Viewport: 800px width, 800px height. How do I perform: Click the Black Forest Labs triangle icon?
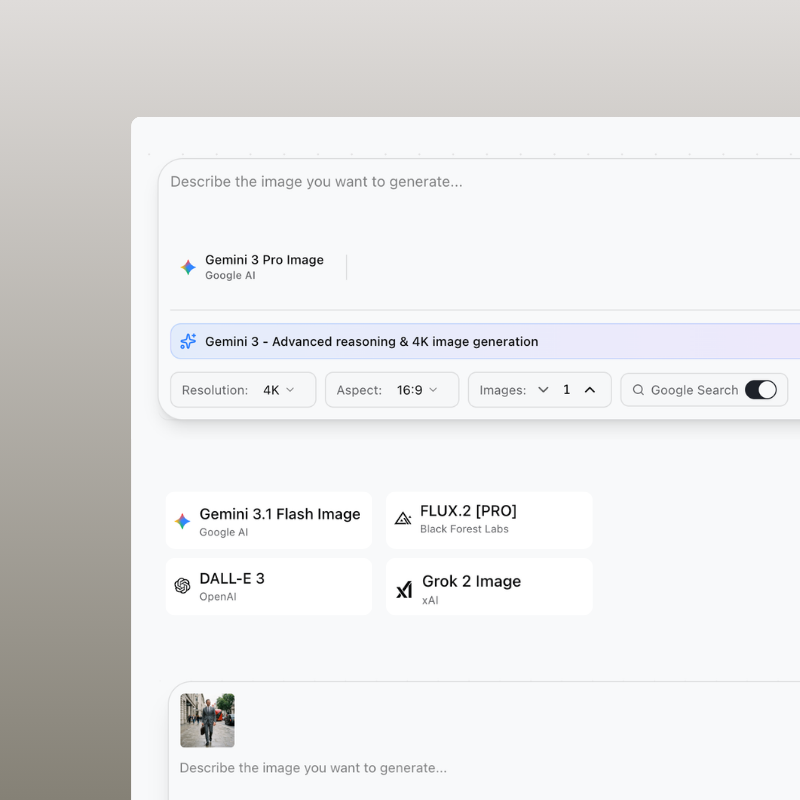(403, 518)
